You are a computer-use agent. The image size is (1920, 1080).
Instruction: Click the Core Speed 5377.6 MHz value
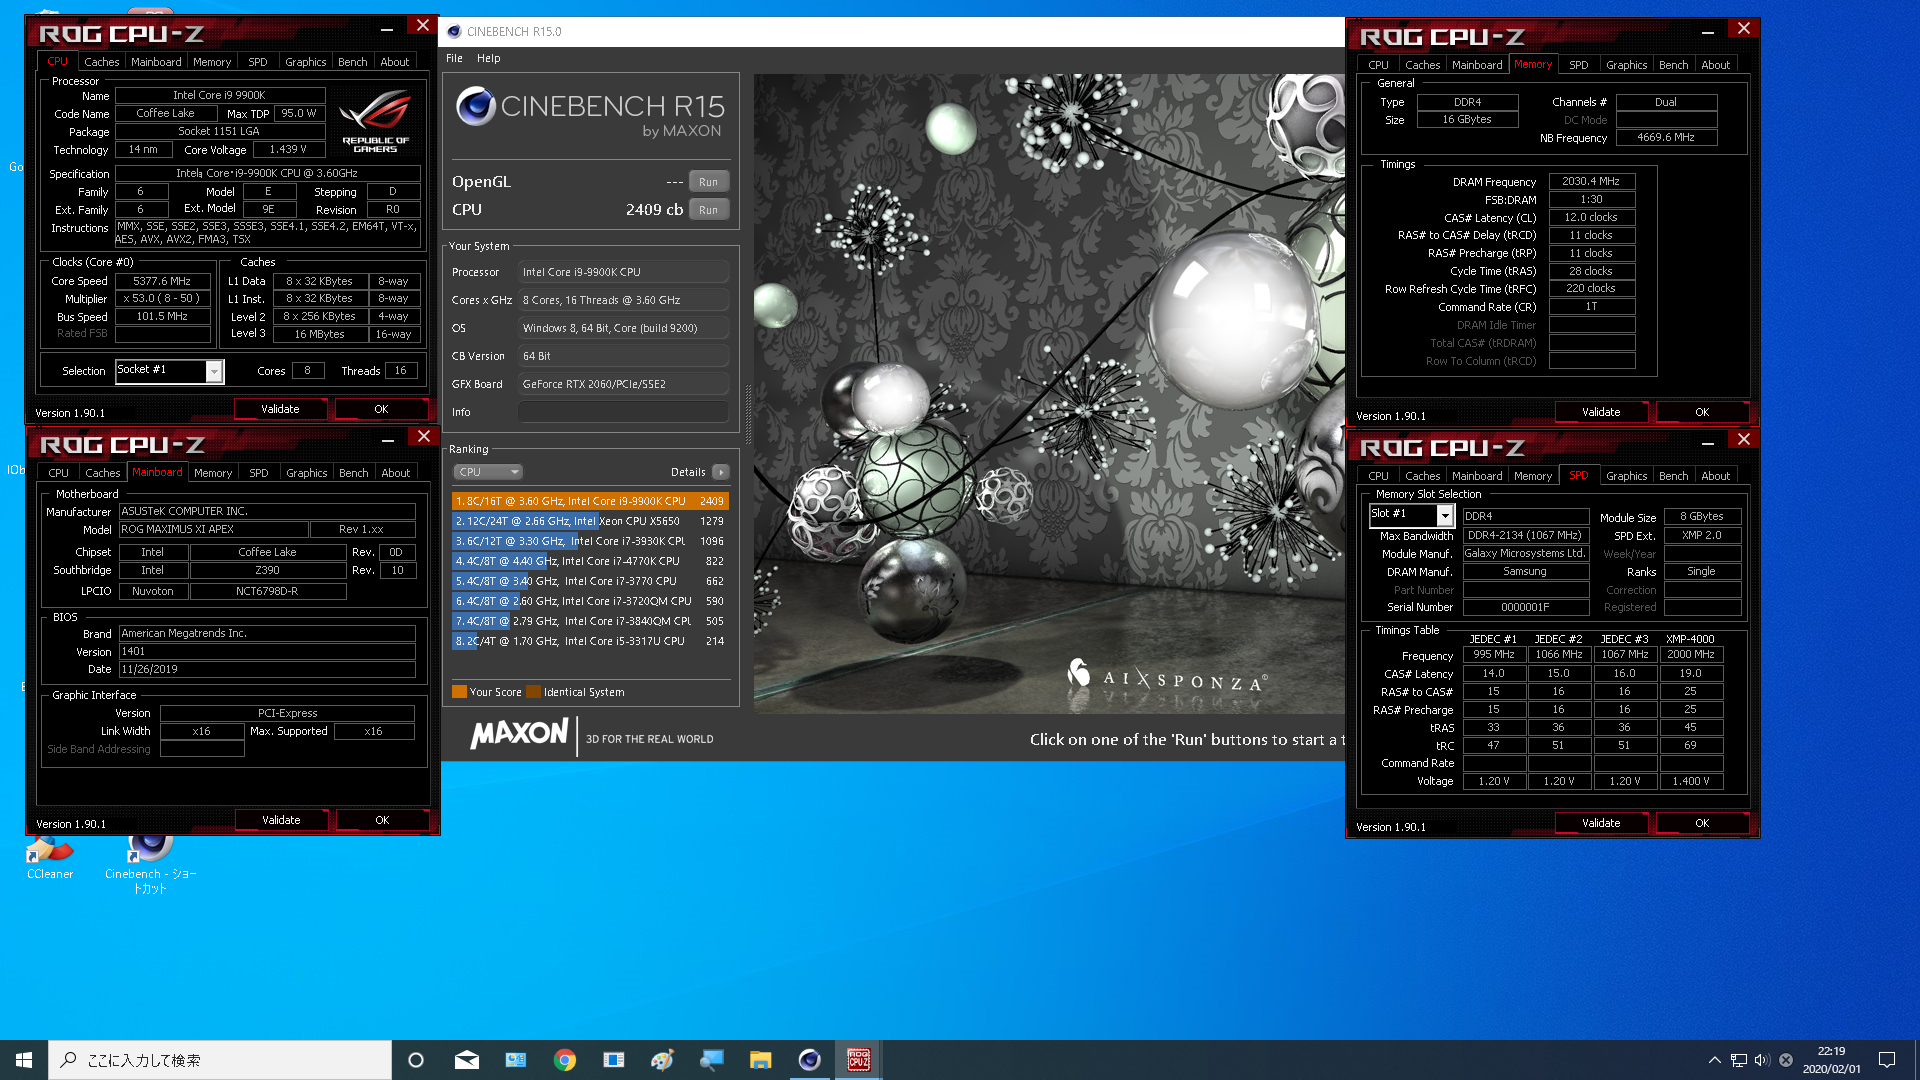(x=162, y=281)
